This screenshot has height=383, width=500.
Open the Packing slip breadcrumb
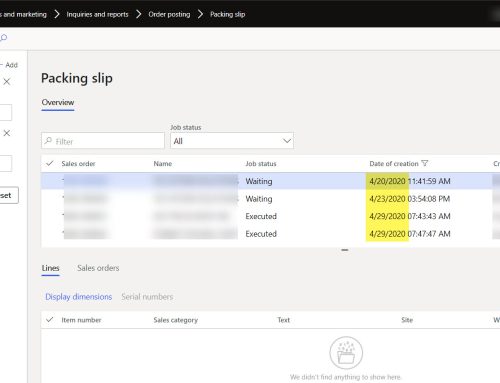[x=228, y=14]
